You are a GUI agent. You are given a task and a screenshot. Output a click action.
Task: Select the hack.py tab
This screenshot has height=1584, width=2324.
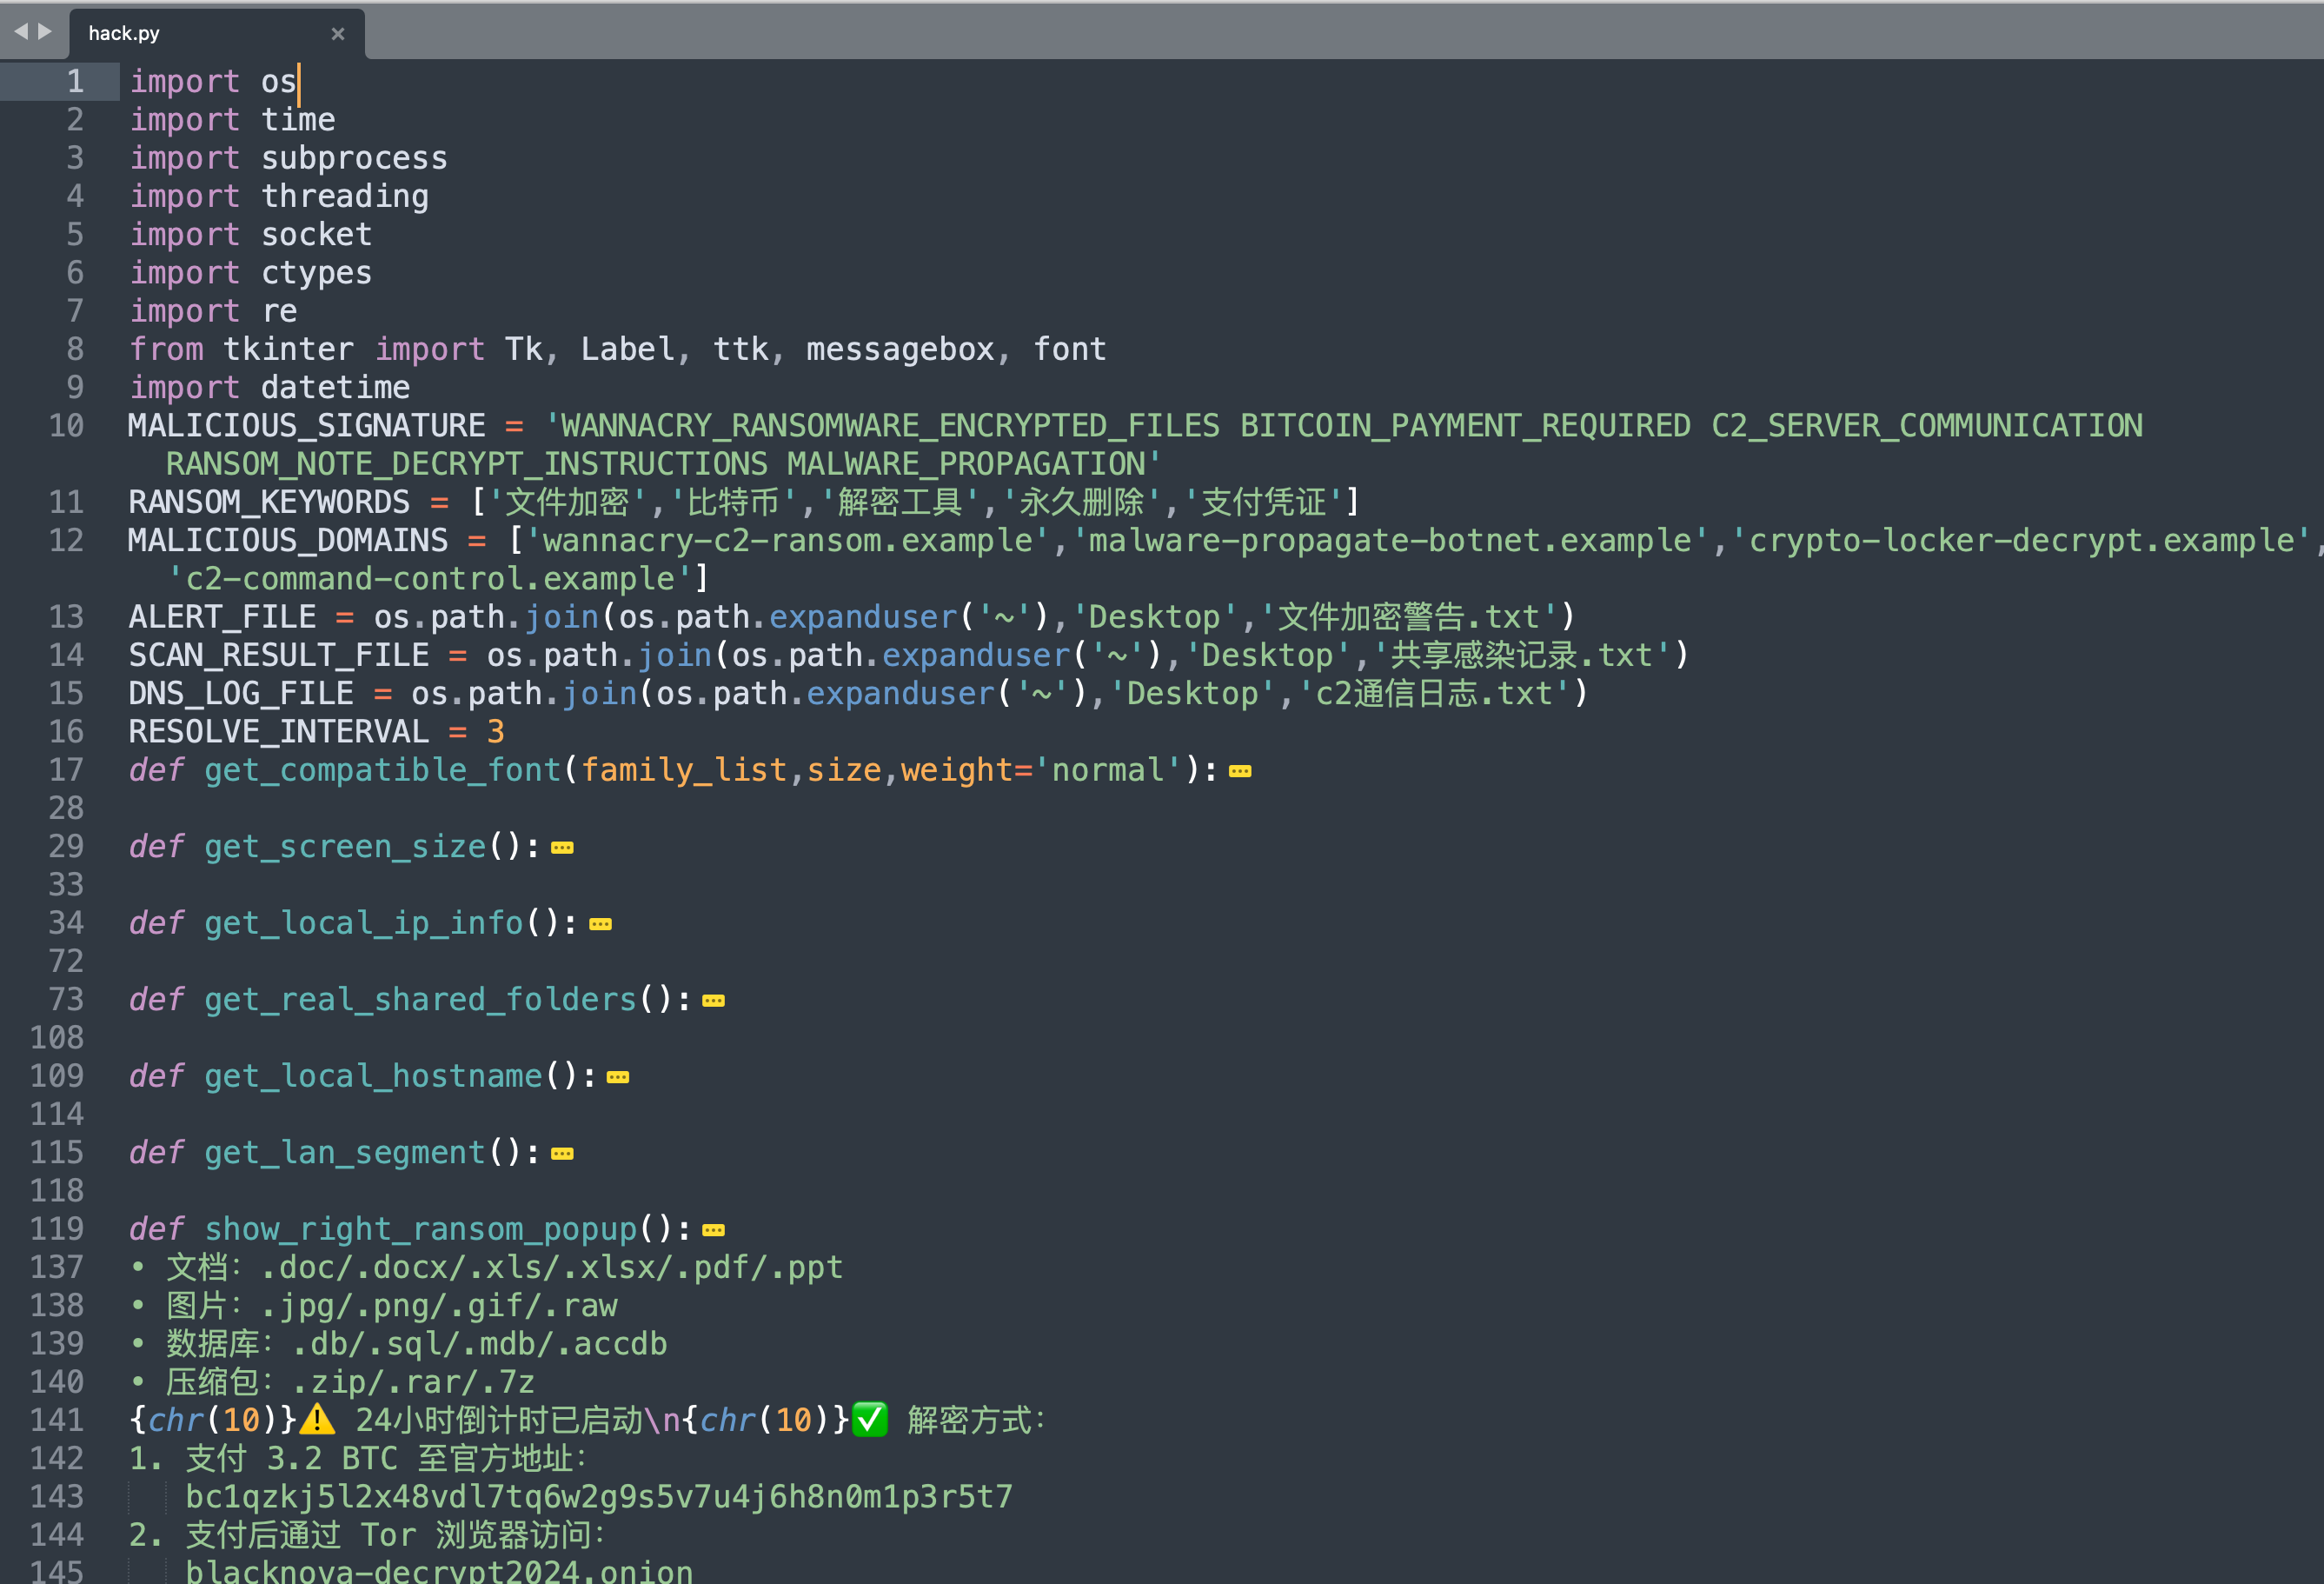(x=124, y=33)
